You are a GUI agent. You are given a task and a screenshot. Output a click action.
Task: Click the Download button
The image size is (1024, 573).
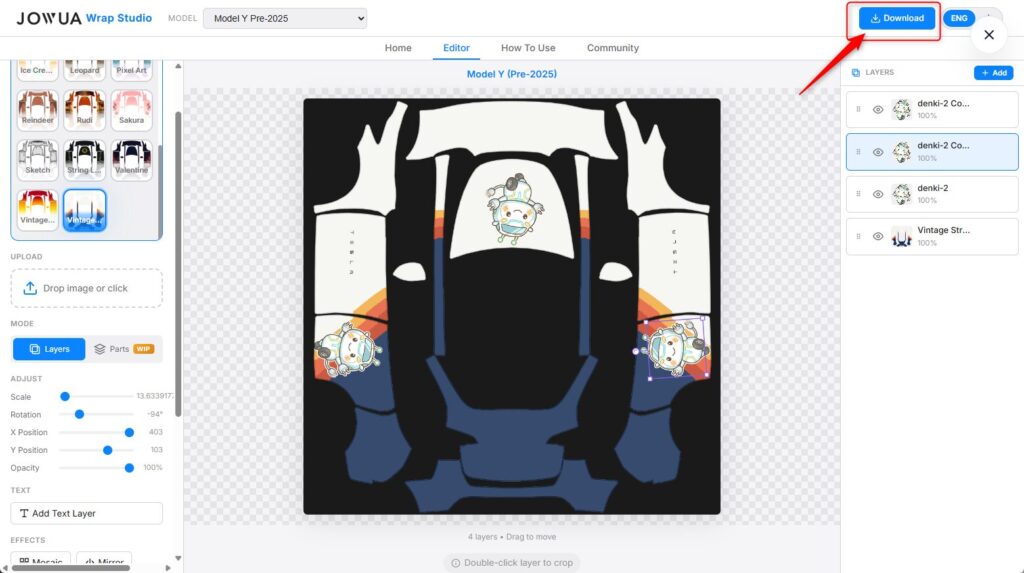(897, 18)
